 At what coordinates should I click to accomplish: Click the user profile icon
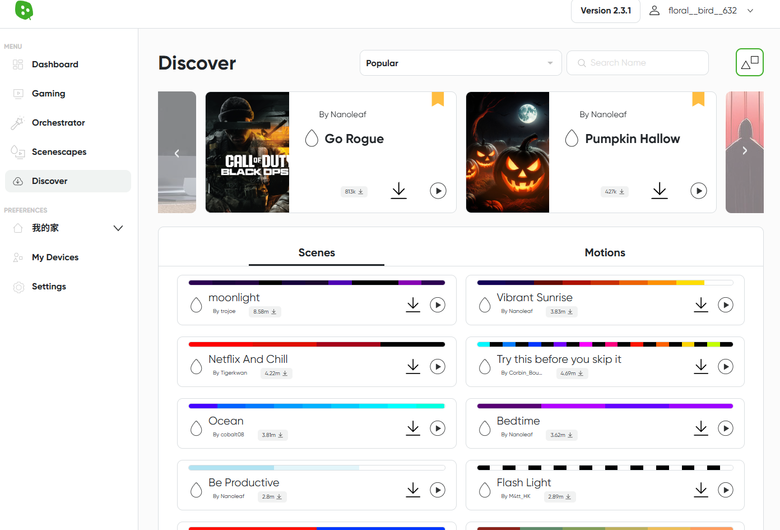pyautogui.click(x=654, y=10)
